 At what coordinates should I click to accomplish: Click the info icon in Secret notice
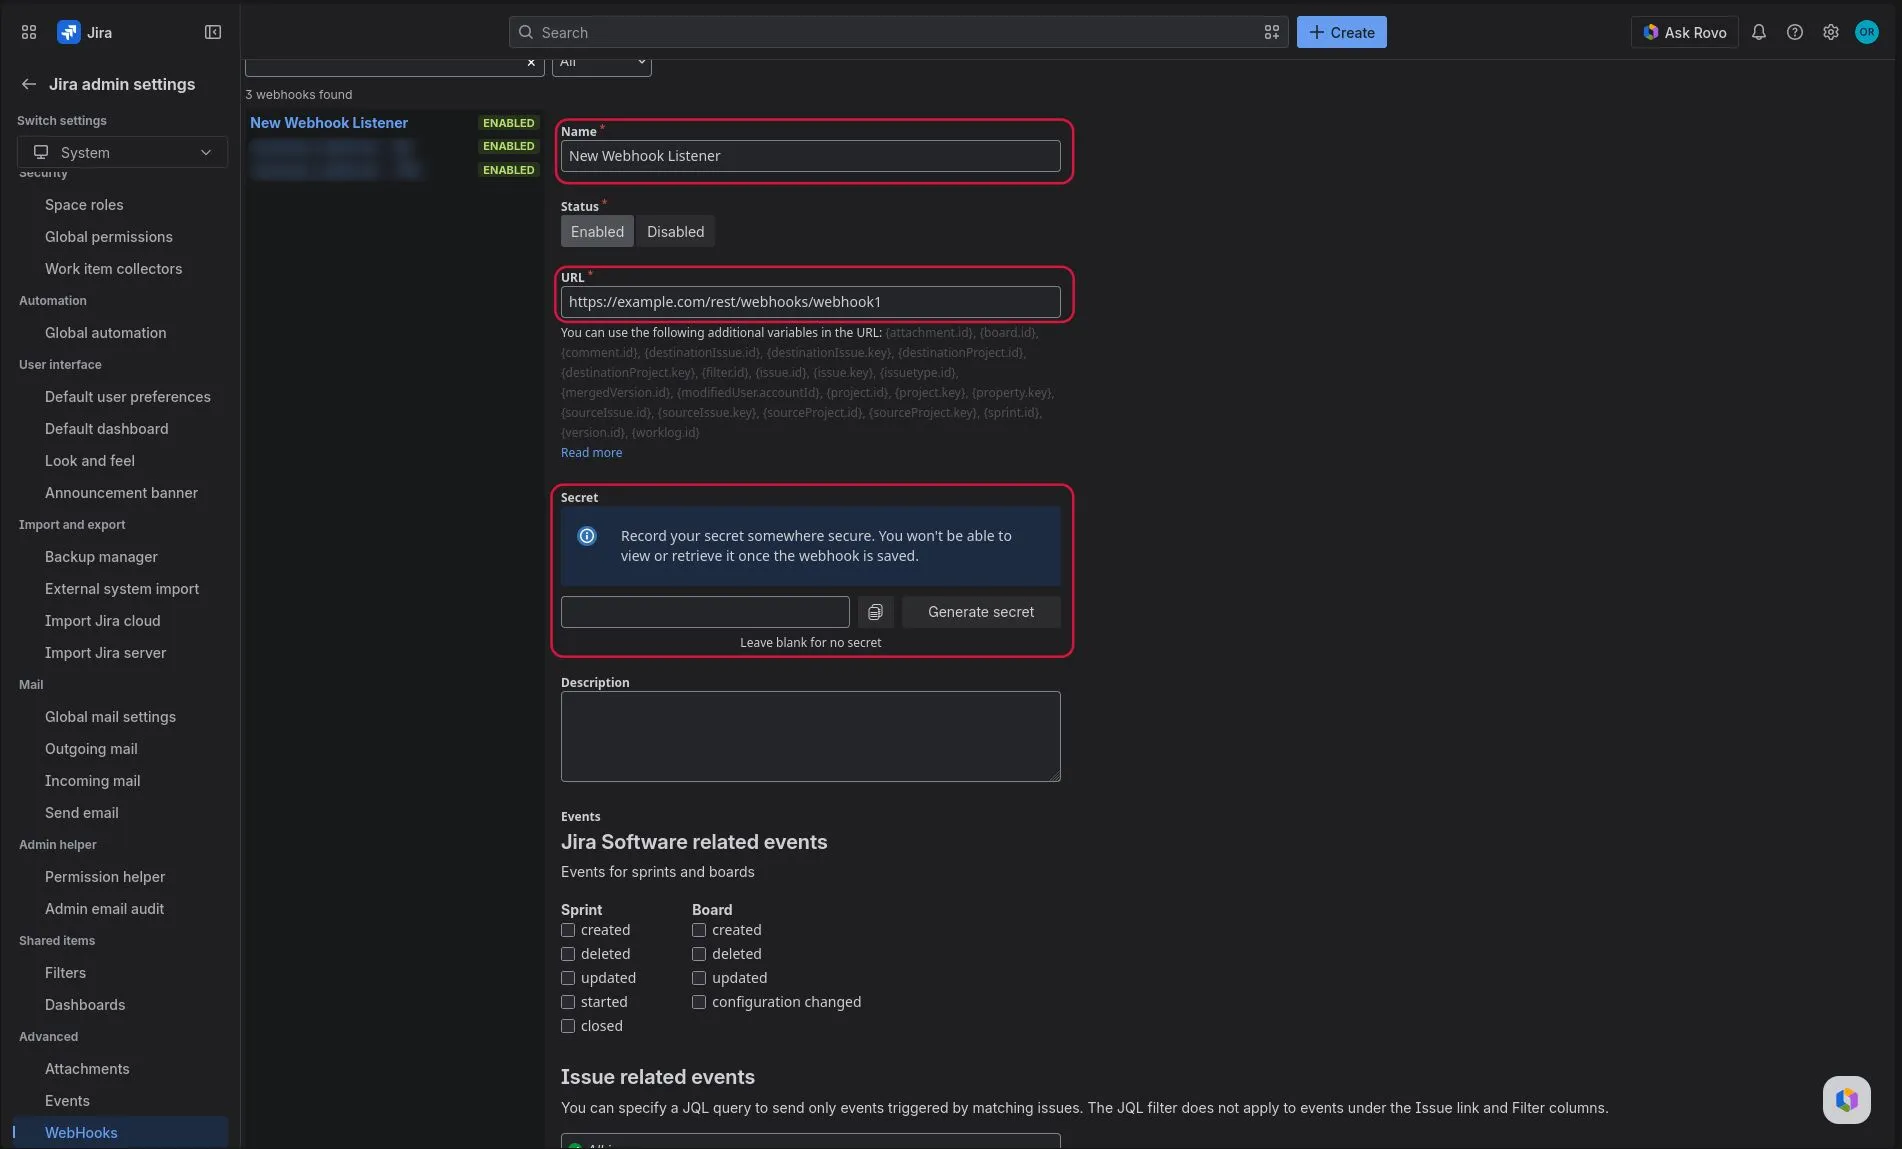point(587,536)
